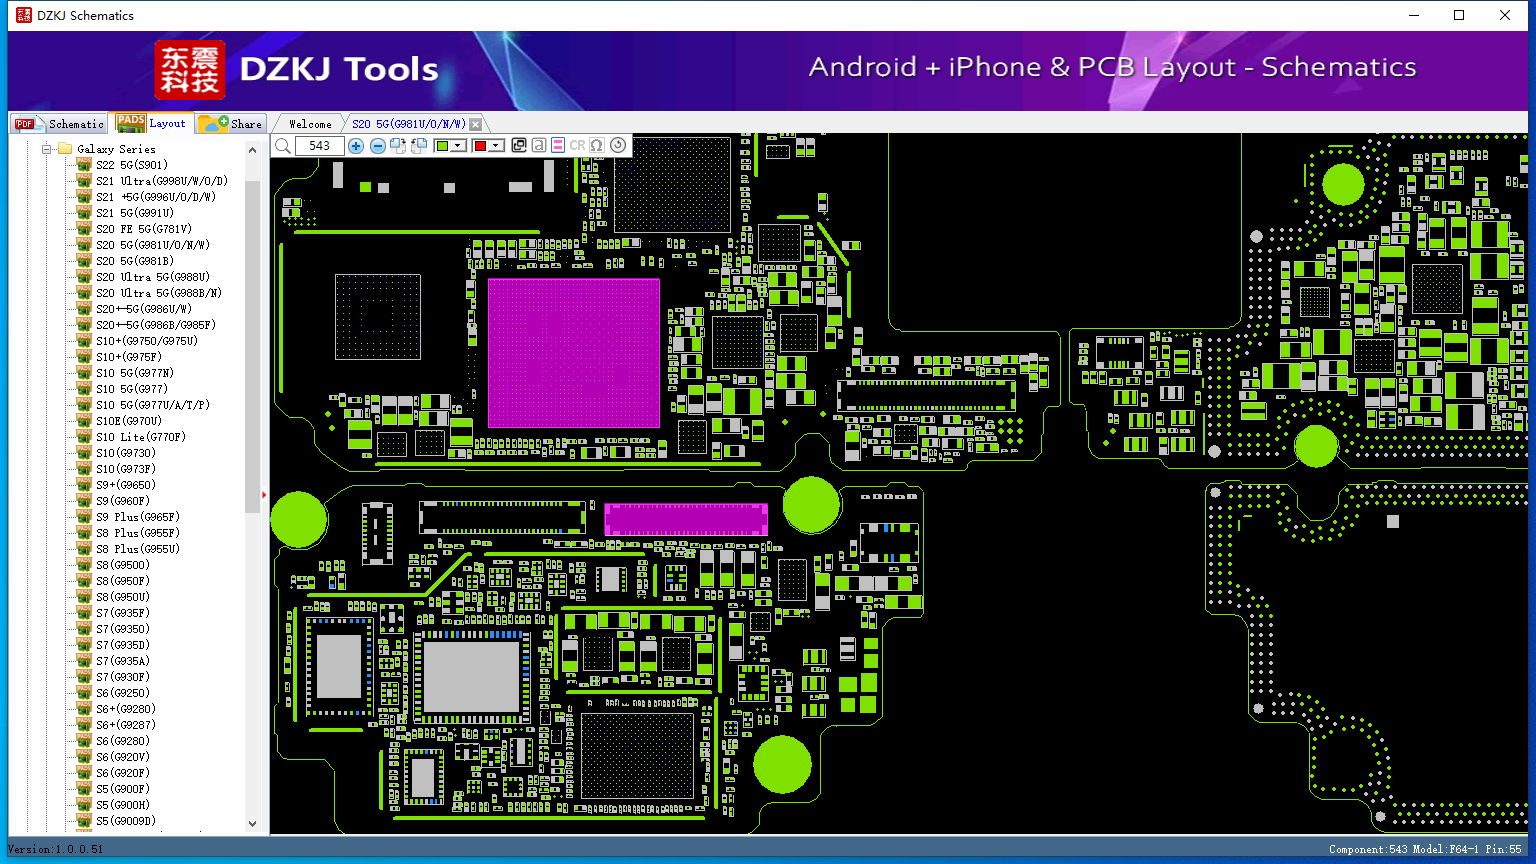The width and height of the screenshot is (1536, 864).
Task: Click the PADS icon beside S10E(G970U)
Action: (84, 421)
